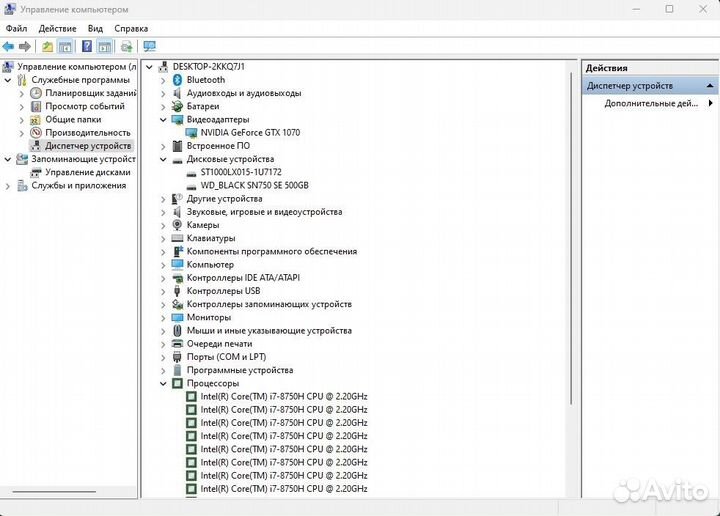Expand Службы и приложения node
Viewport: 720px width, 516px height.
(x=8, y=186)
